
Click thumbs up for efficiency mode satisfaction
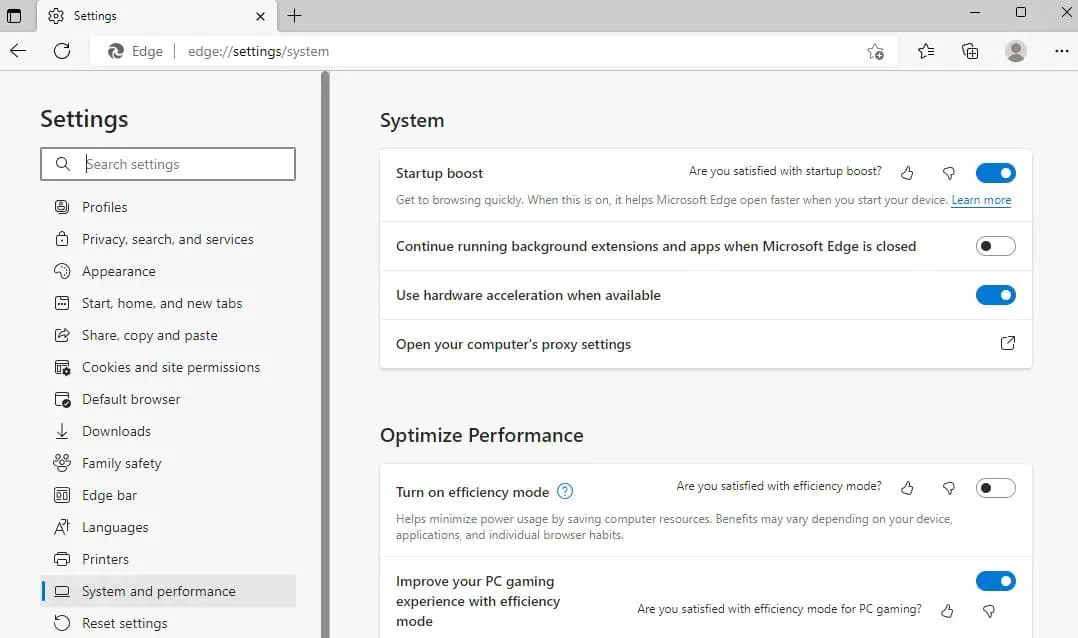click(907, 488)
